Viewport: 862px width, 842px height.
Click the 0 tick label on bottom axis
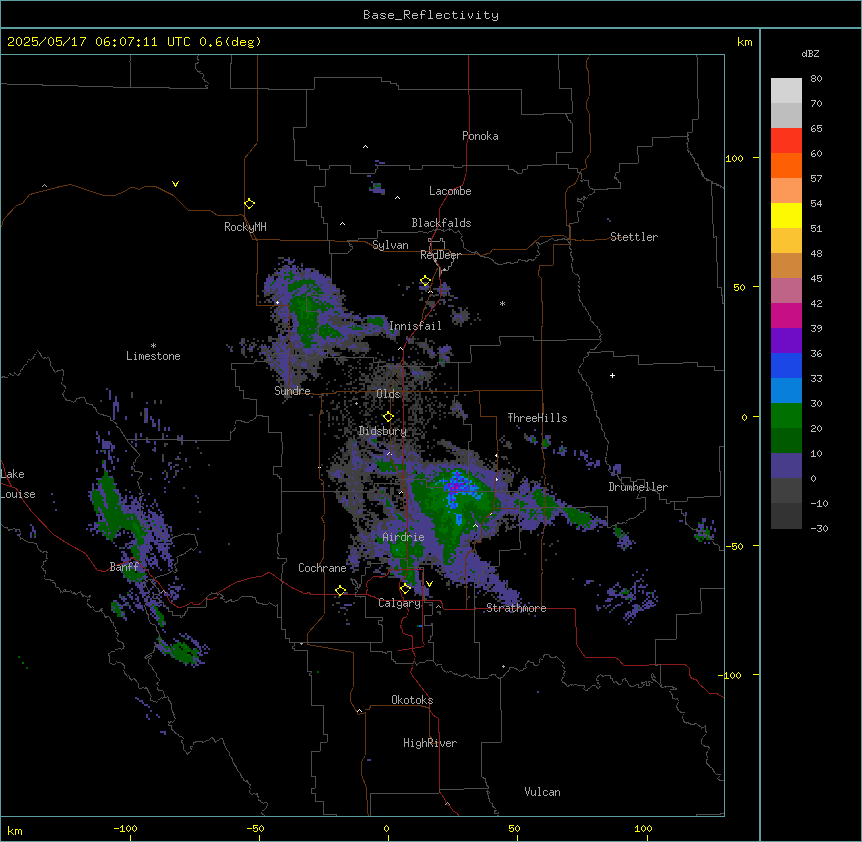point(386,828)
